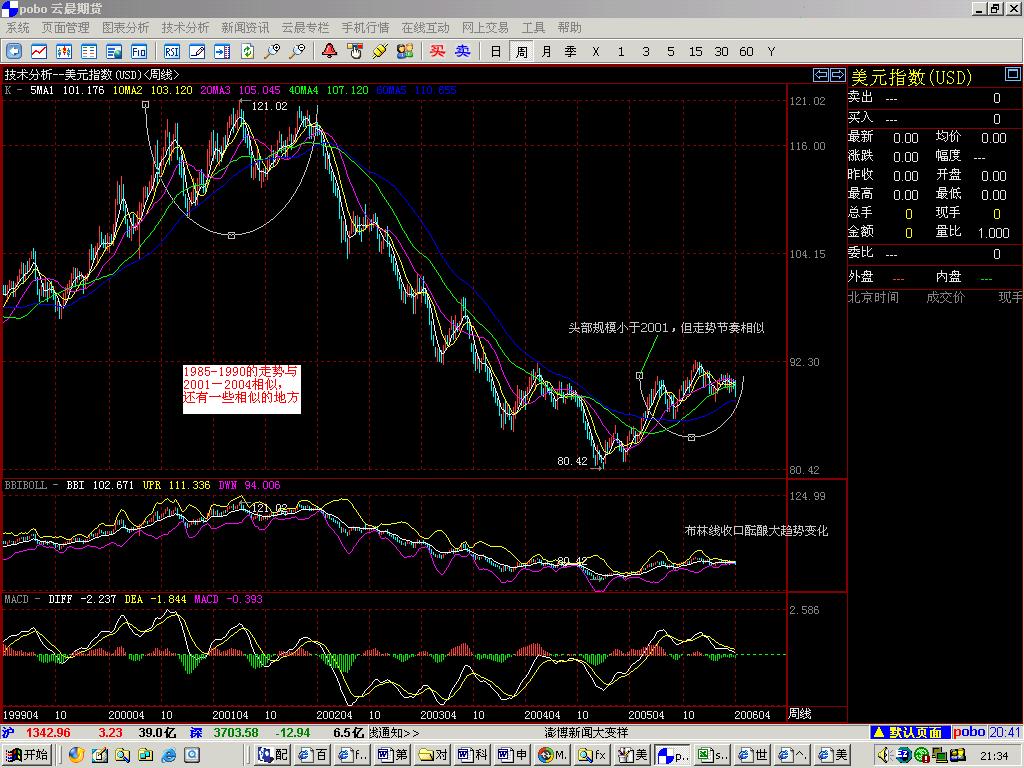Open the Firefox quick launch icon
The height and width of the screenshot is (768, 1024).
76,755
